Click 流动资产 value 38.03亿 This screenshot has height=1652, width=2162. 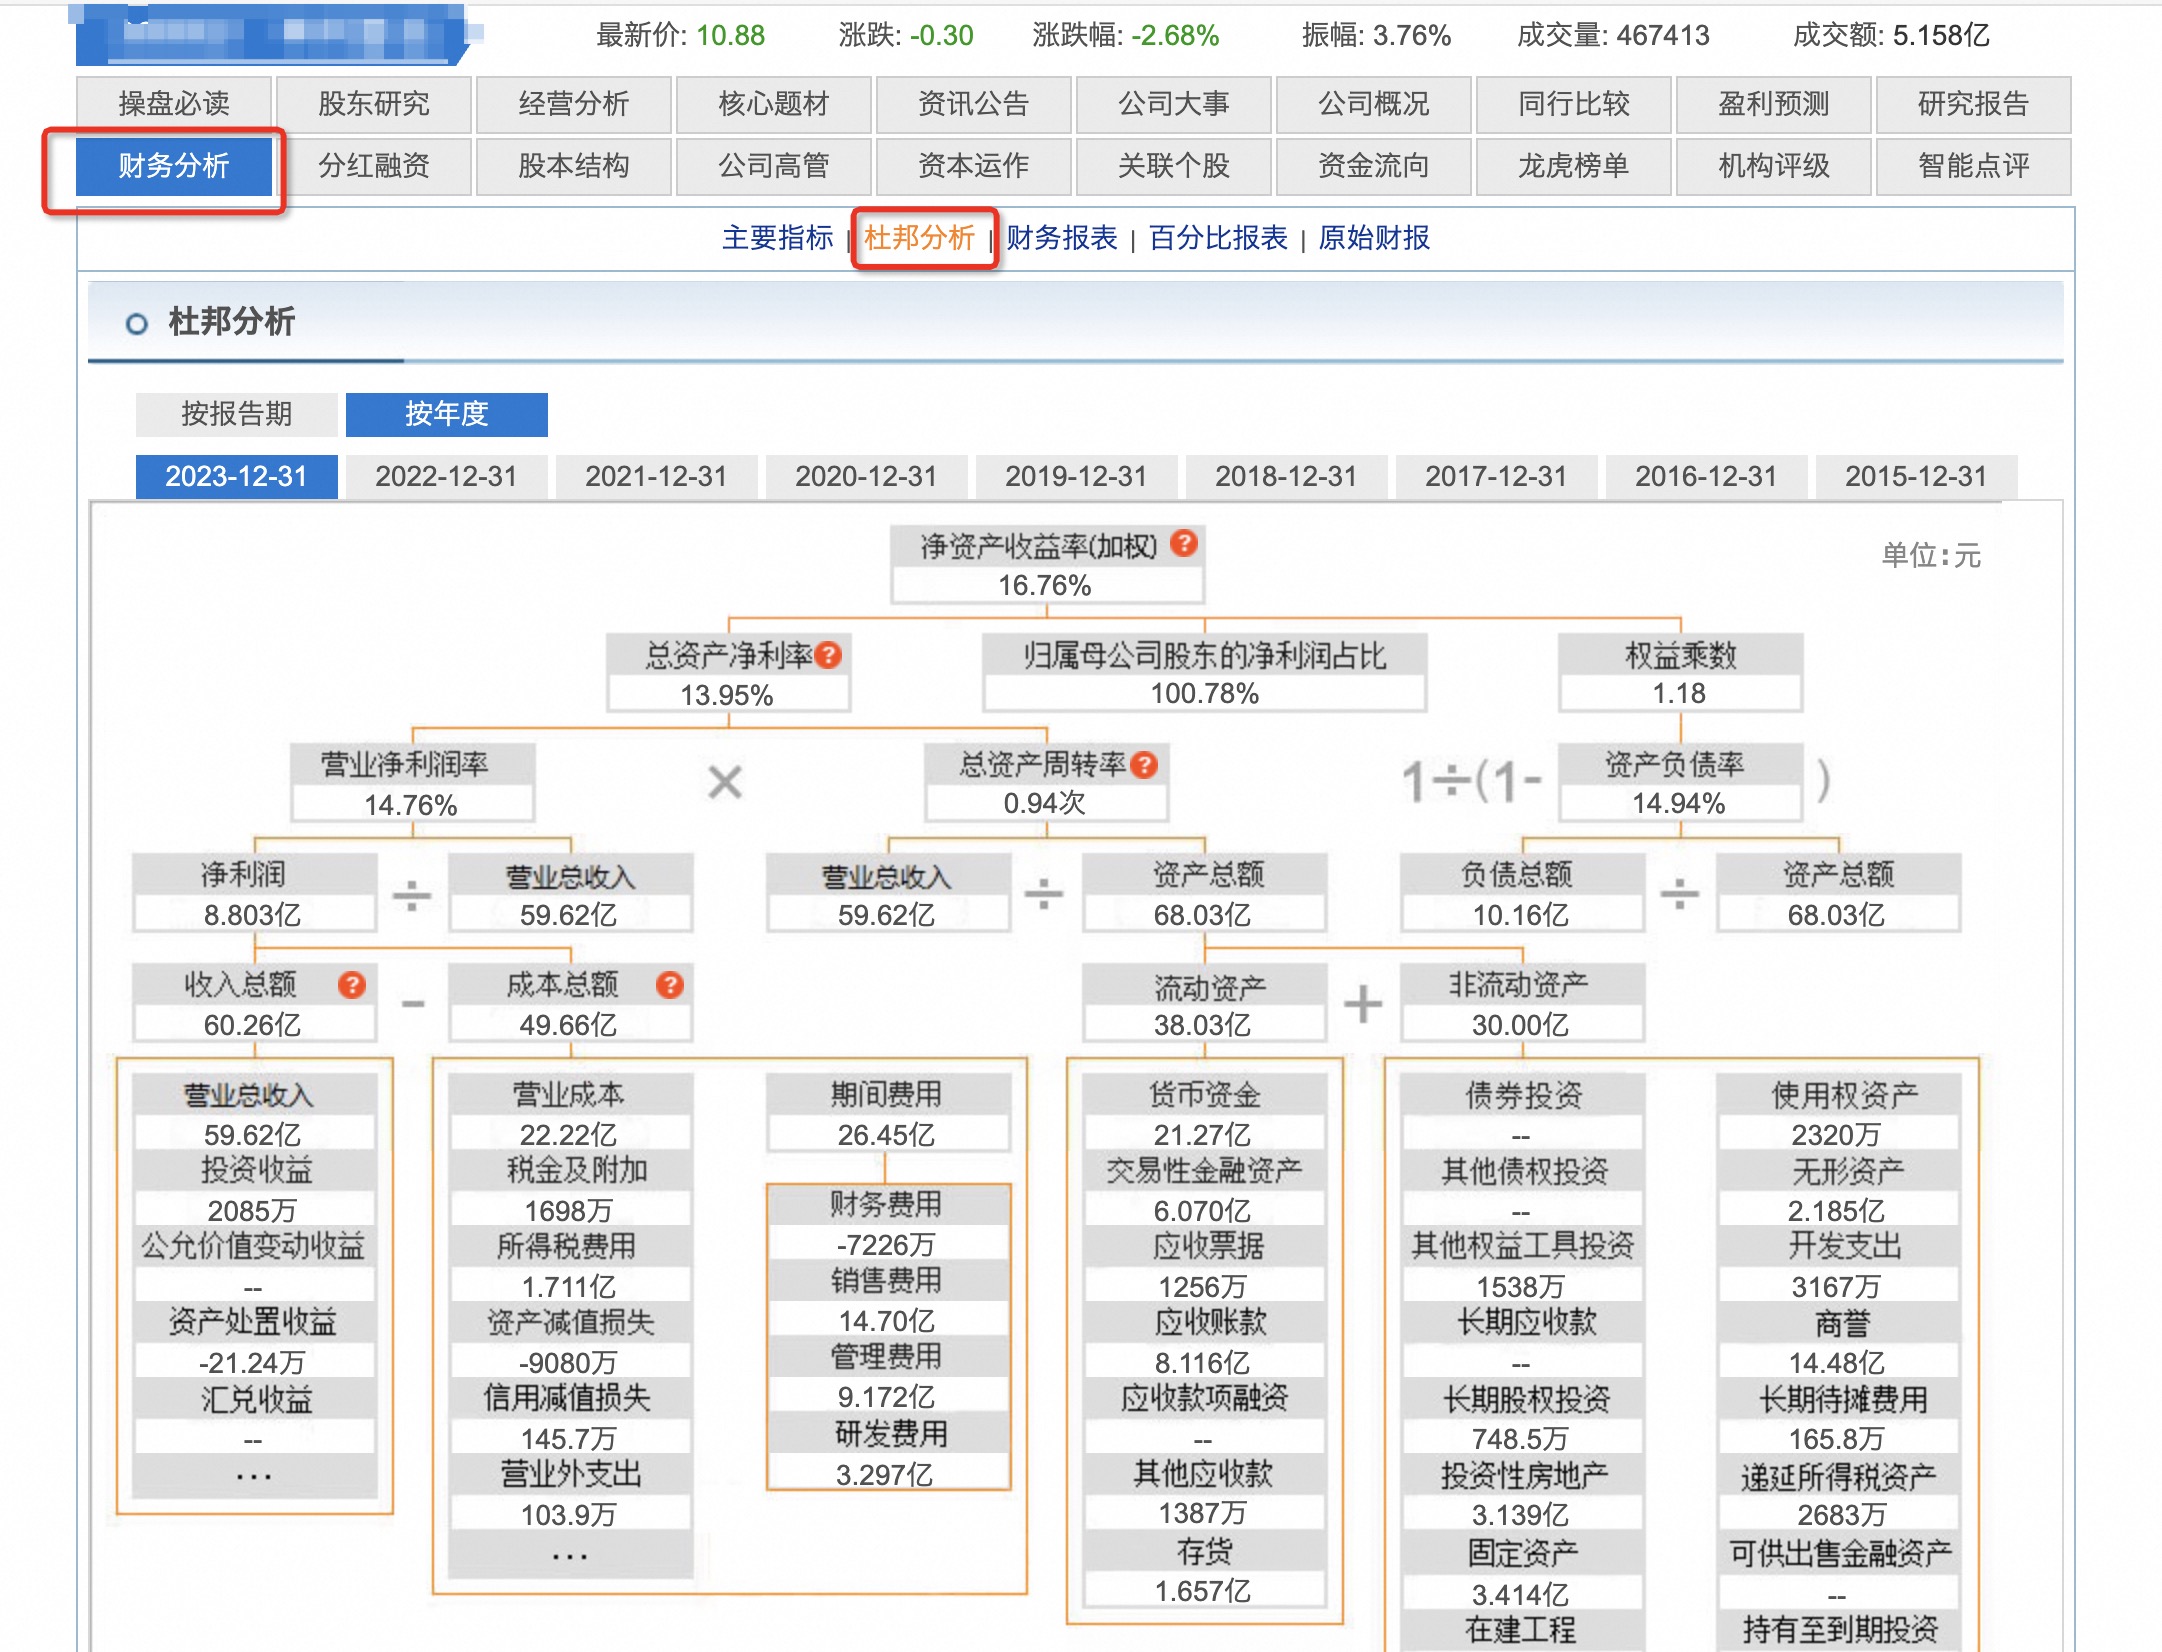coord(1203,1025)
